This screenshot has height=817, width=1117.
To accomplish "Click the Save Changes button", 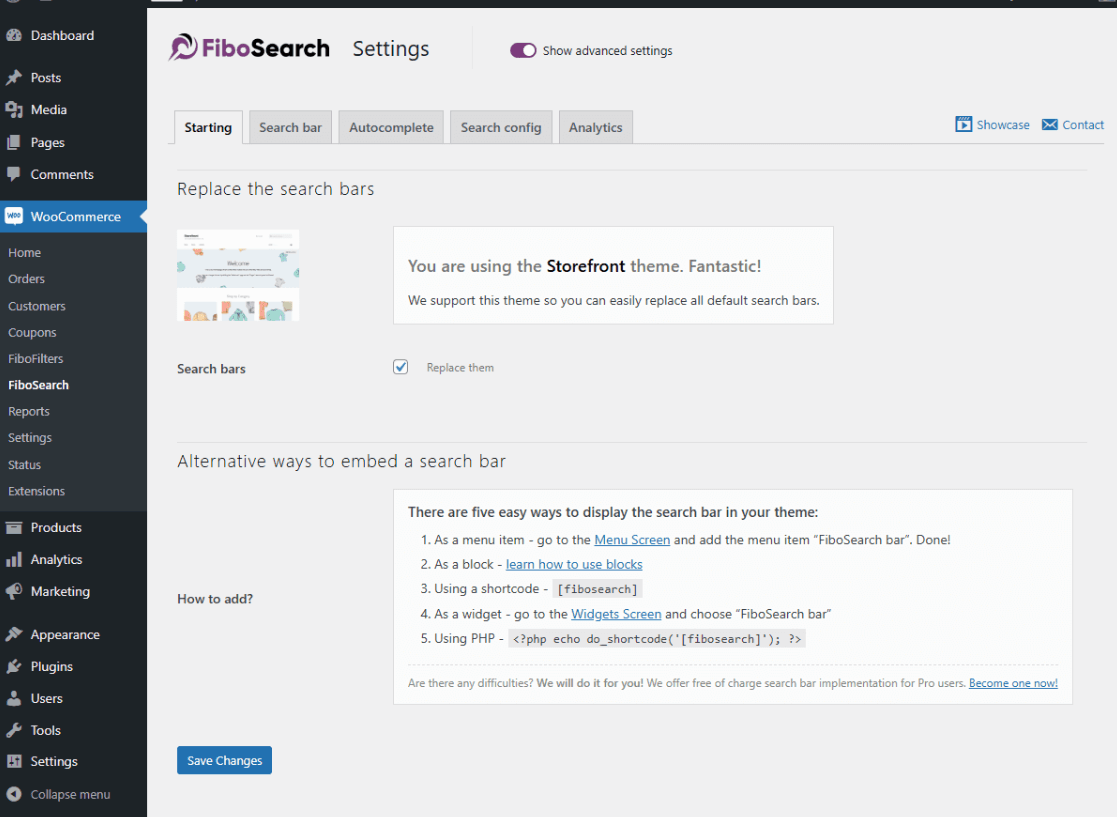I will click(x=224, y=760).
